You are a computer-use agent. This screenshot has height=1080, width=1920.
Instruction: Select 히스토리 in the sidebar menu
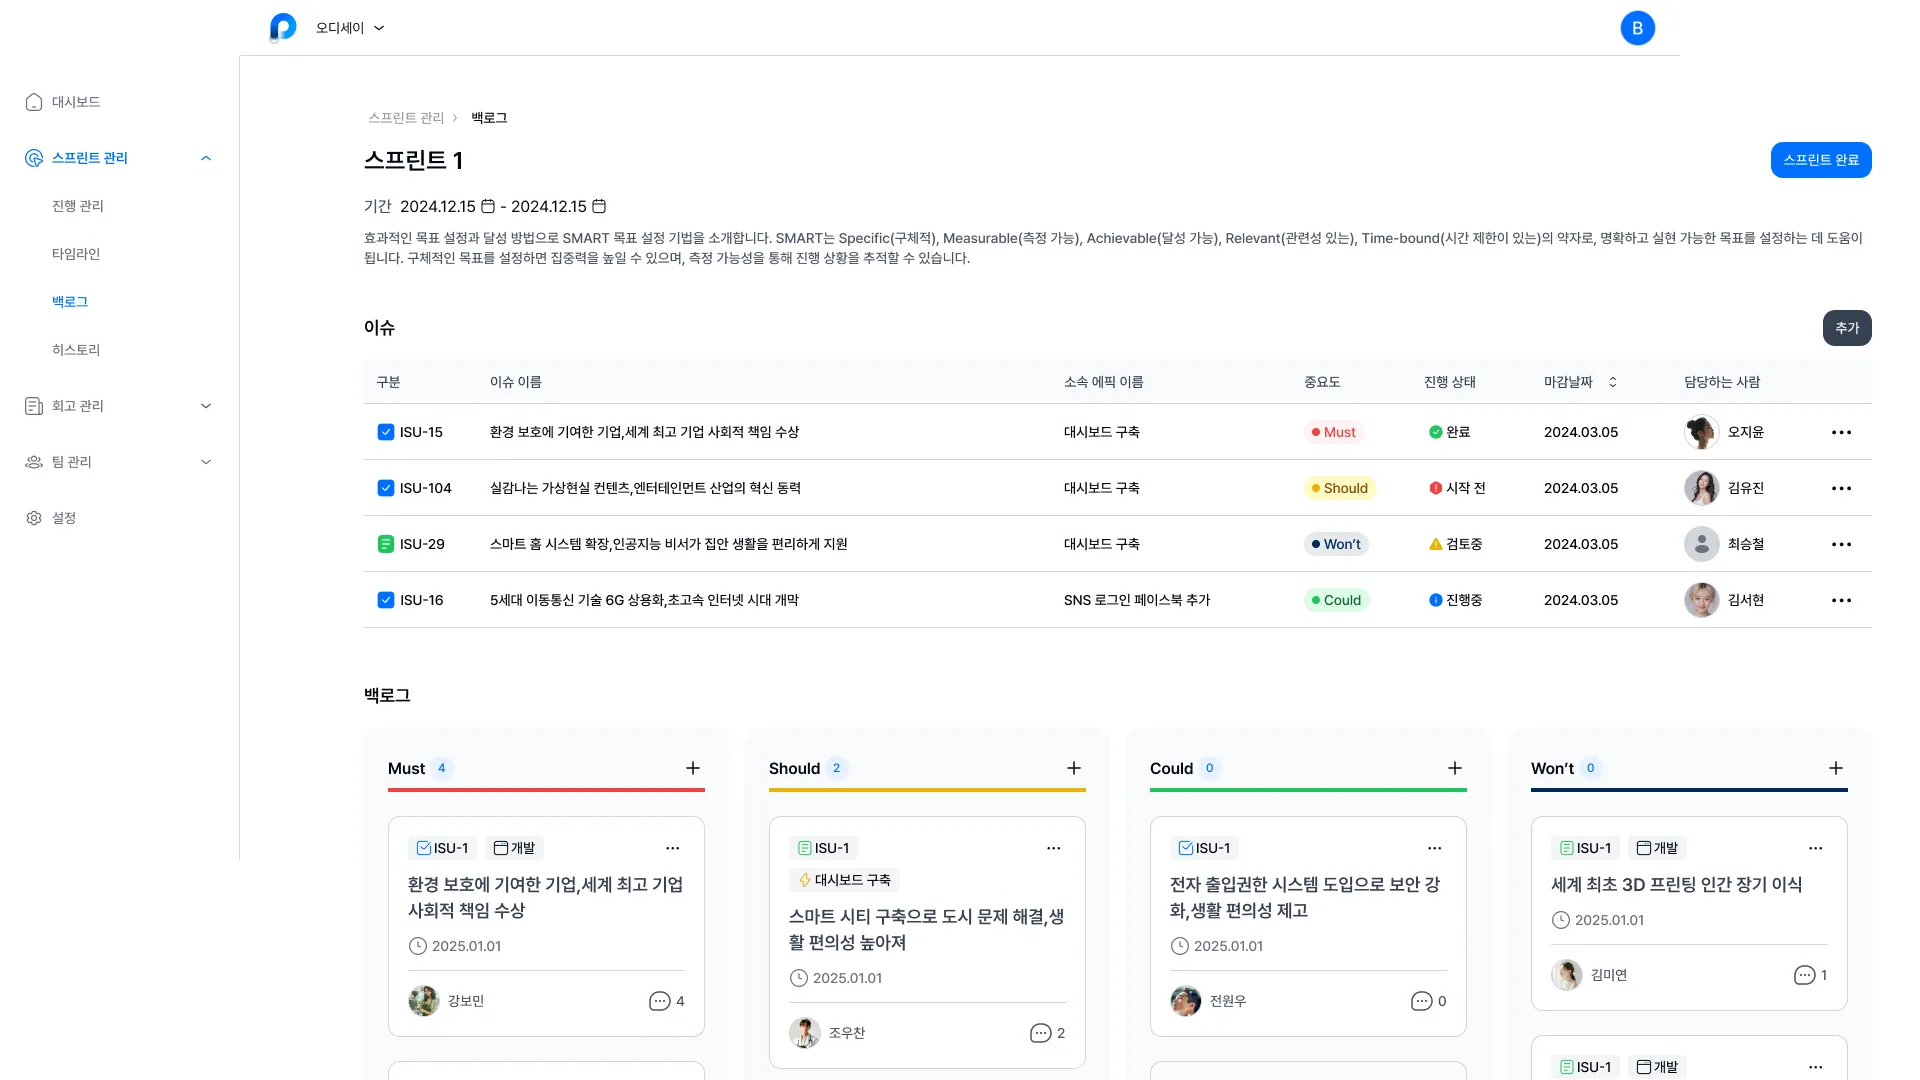tap(75, 349)
